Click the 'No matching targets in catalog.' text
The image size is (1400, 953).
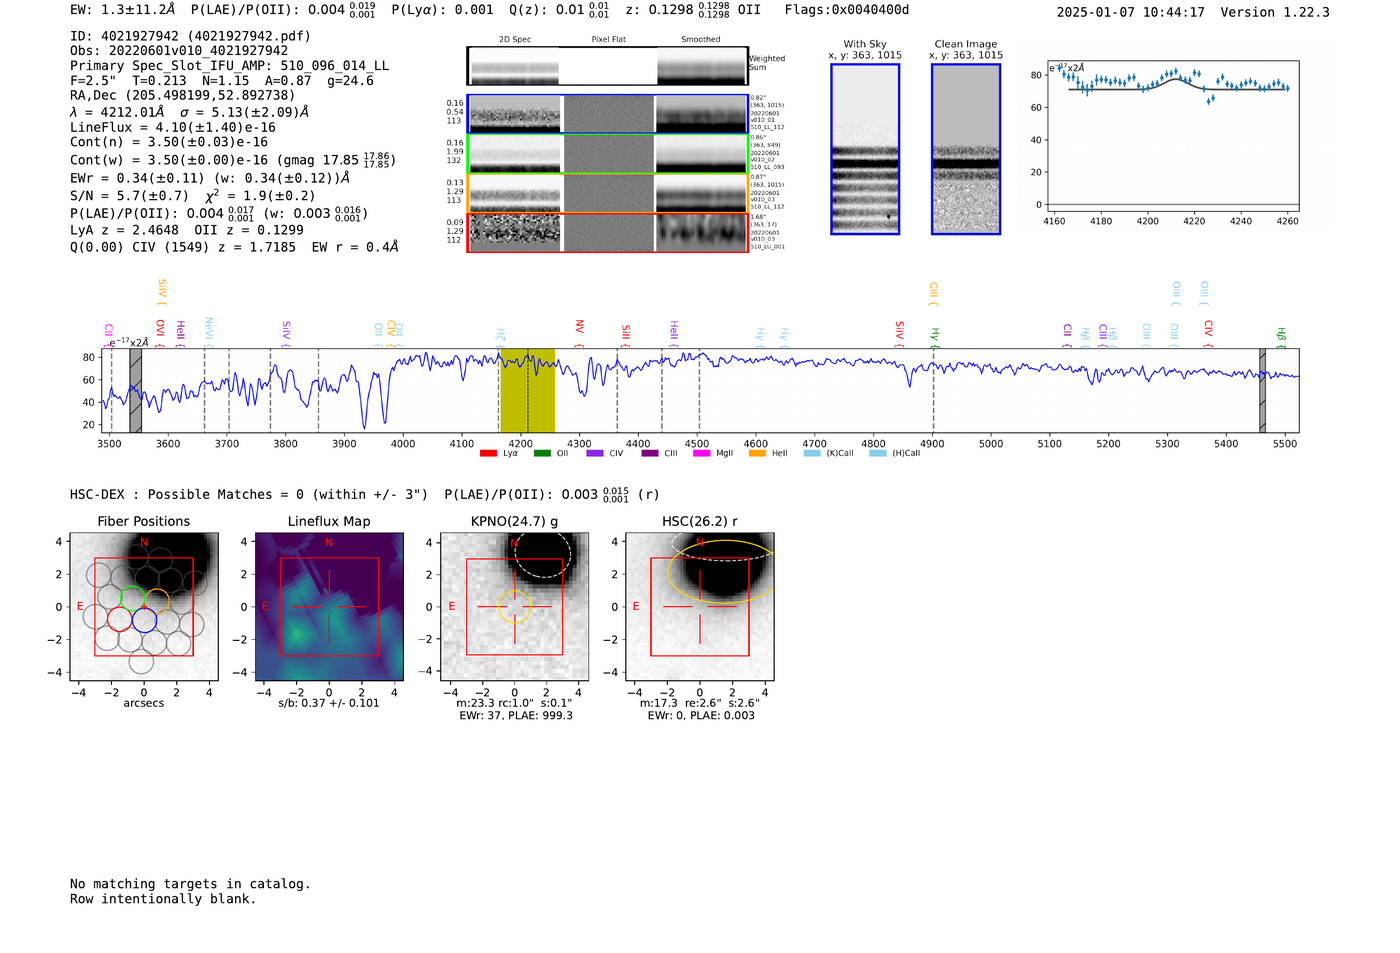coord(190,884)
